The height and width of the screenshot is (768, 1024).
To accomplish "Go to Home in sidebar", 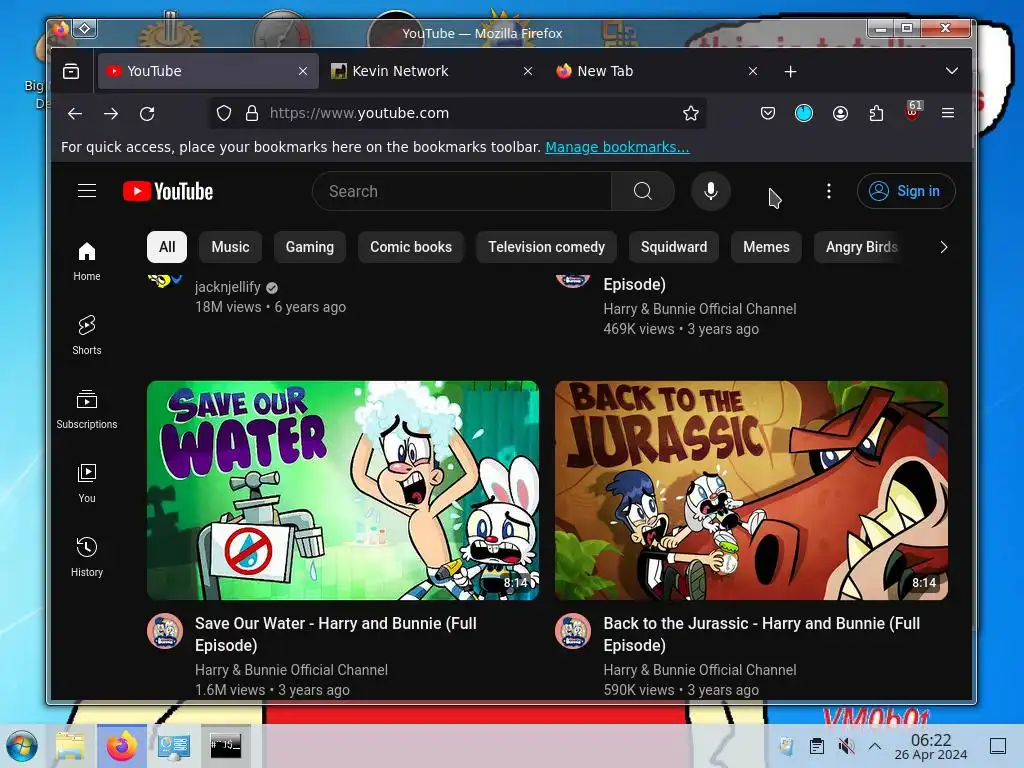I will click(x=87, y=261).
